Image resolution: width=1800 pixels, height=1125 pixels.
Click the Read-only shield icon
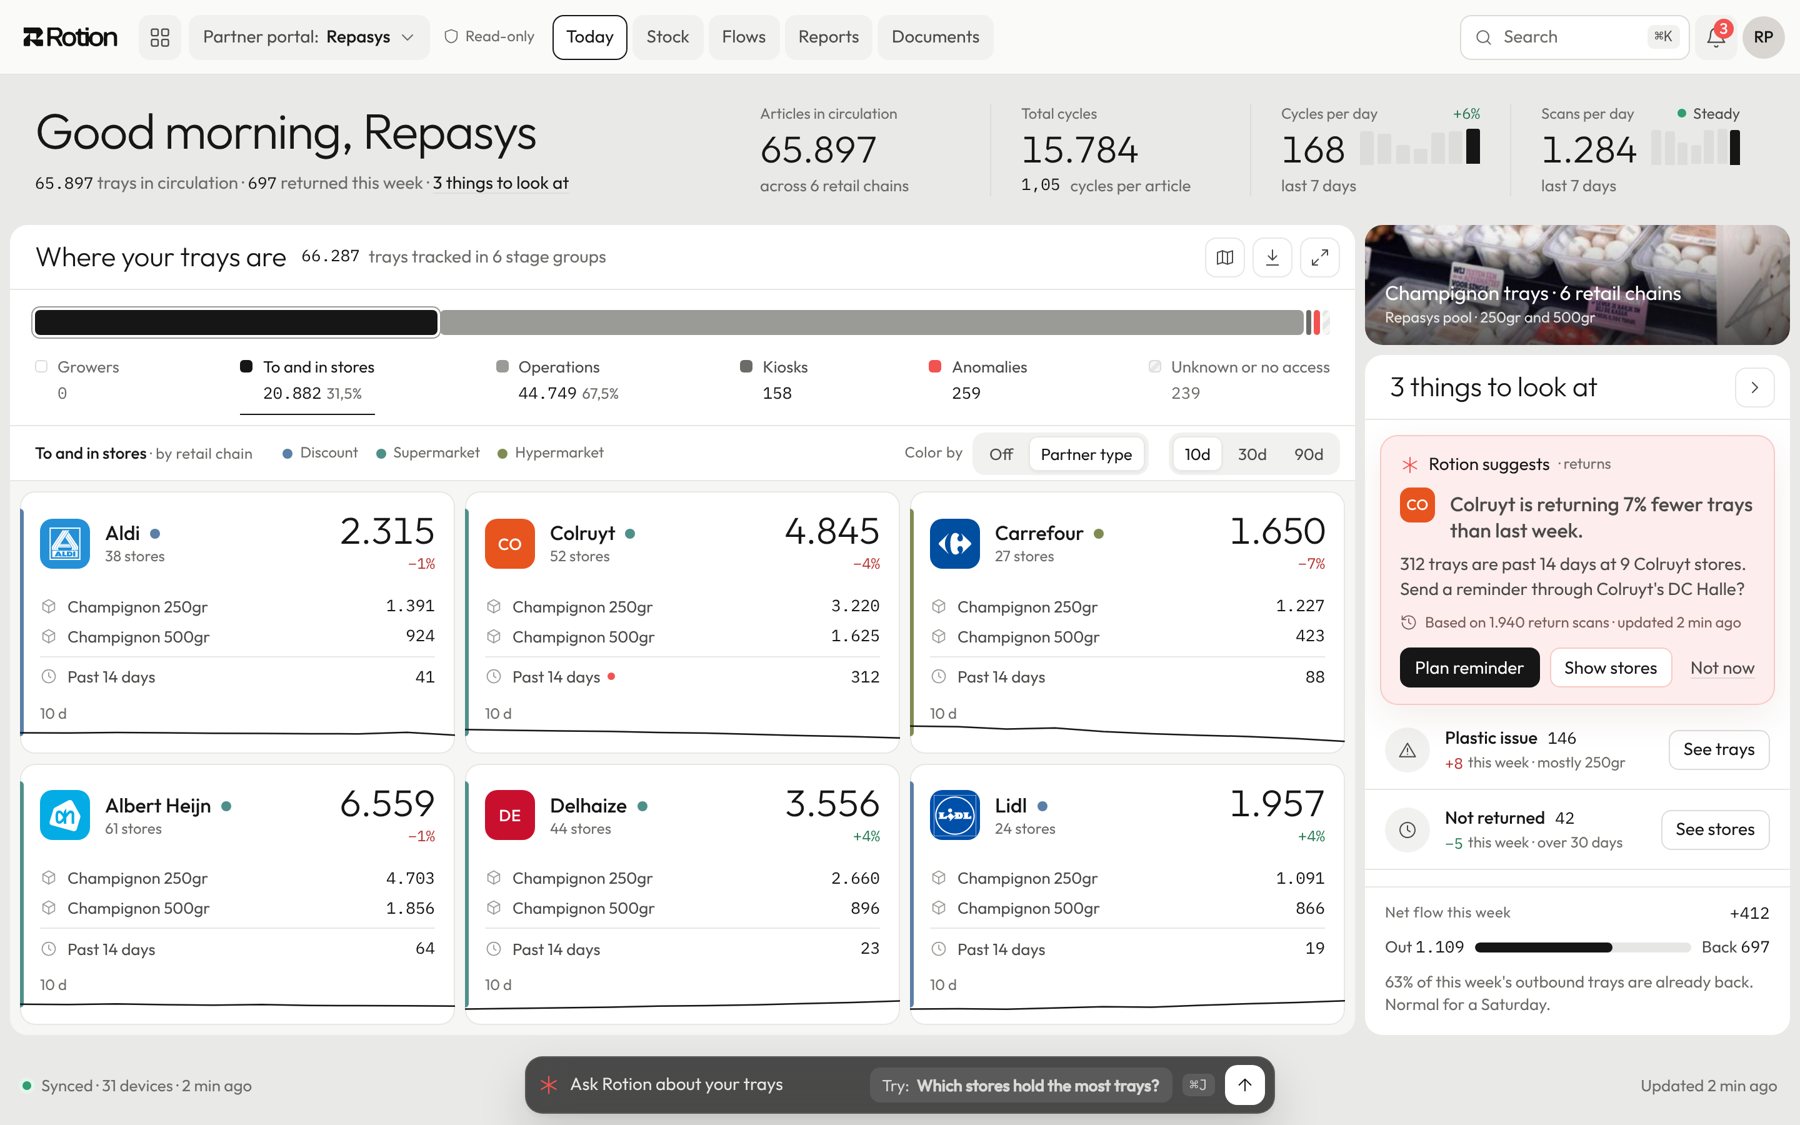pos(451,37)
